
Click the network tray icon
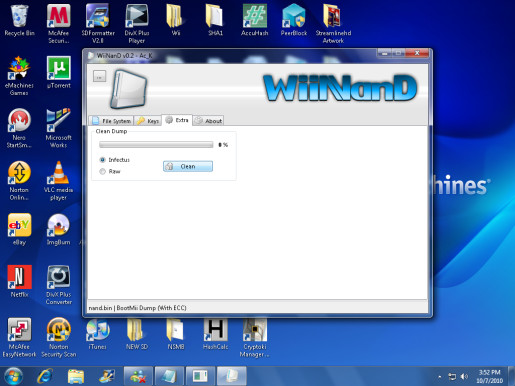(452, 377)
